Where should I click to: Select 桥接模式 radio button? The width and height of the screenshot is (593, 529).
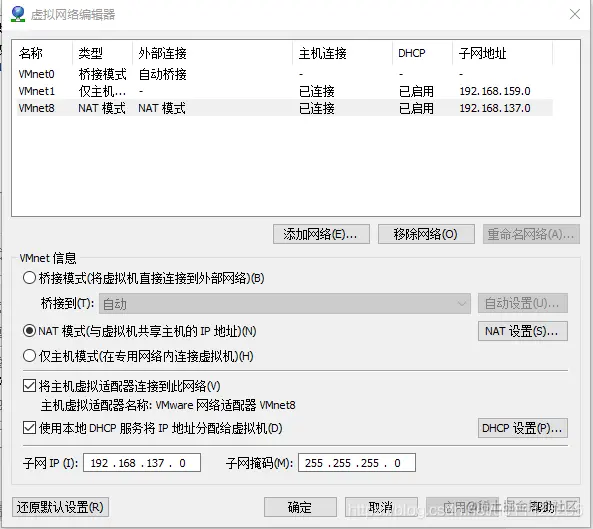(29, 278)
